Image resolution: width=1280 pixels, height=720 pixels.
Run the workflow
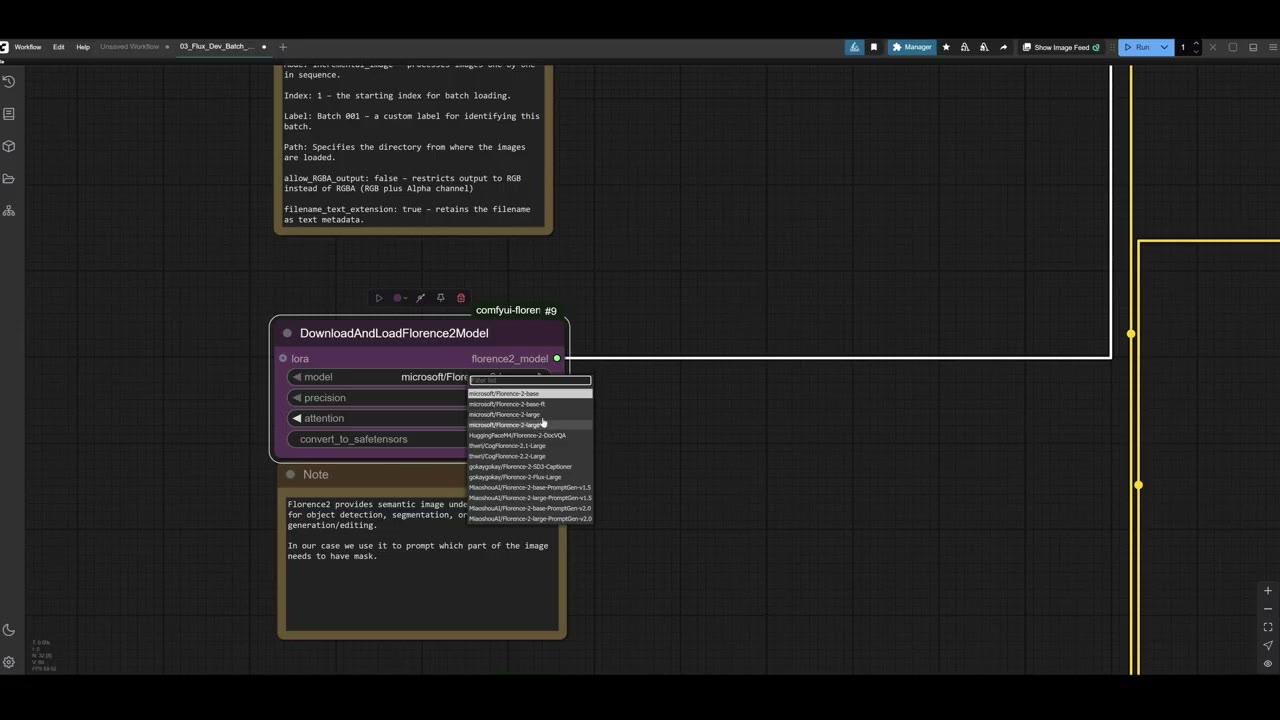[1137, 47]
